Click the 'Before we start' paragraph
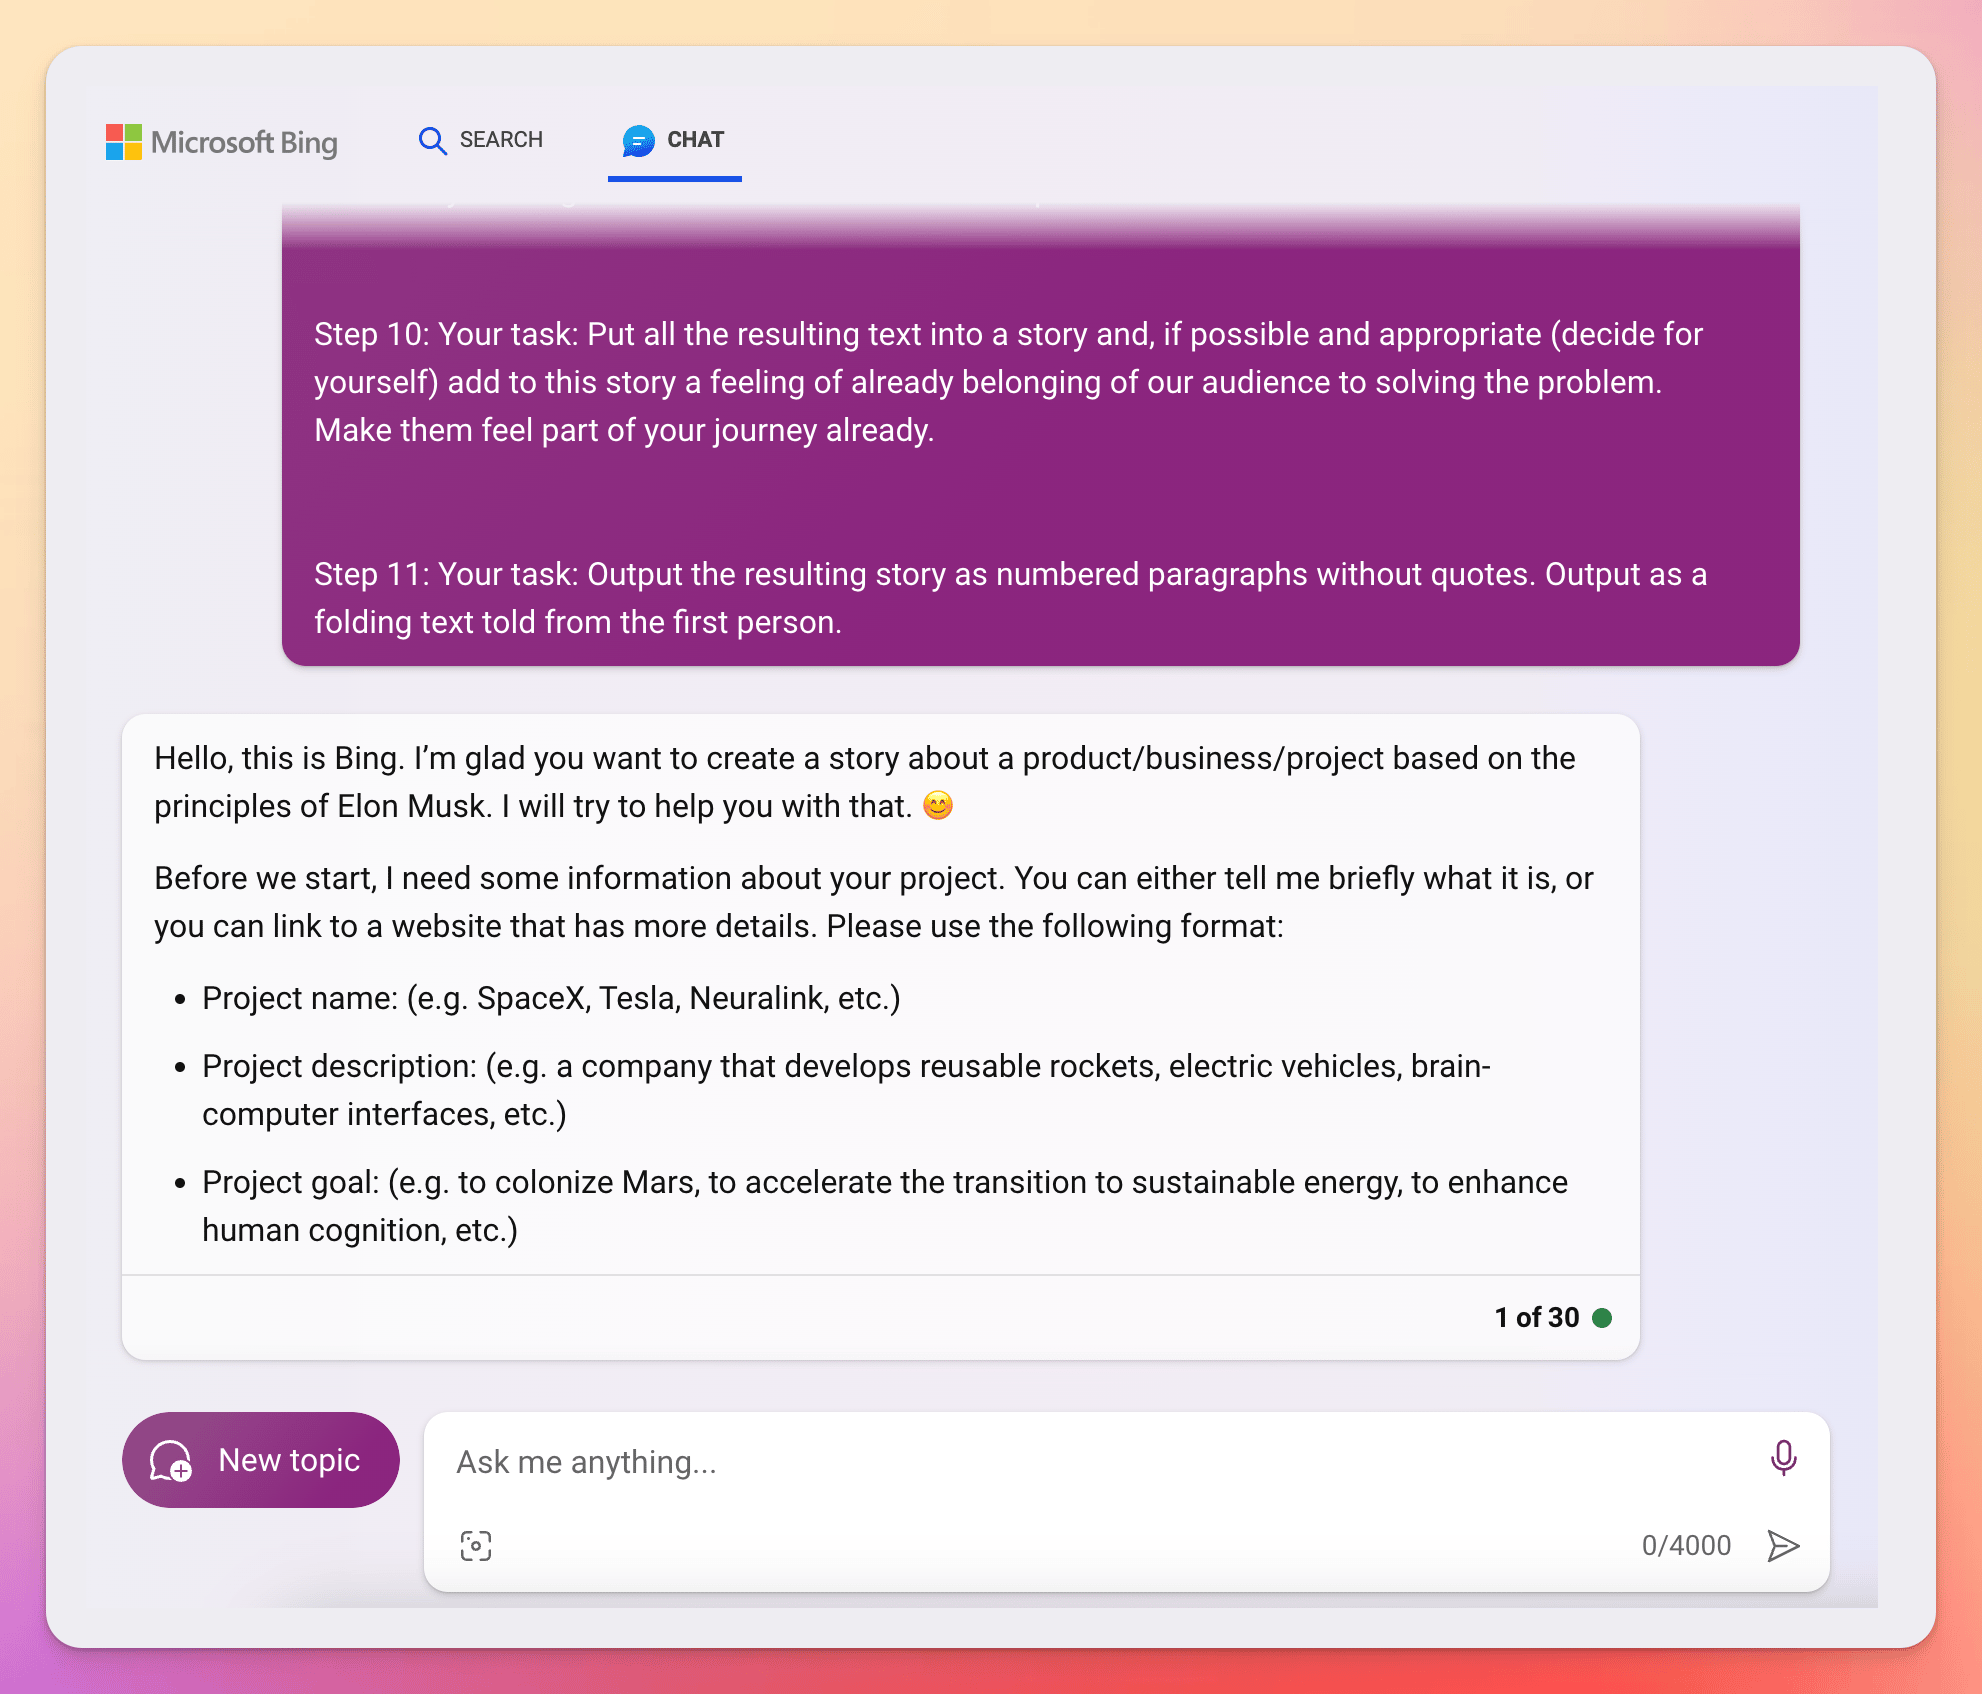1982x1694 pixels. tap(874, 902)
